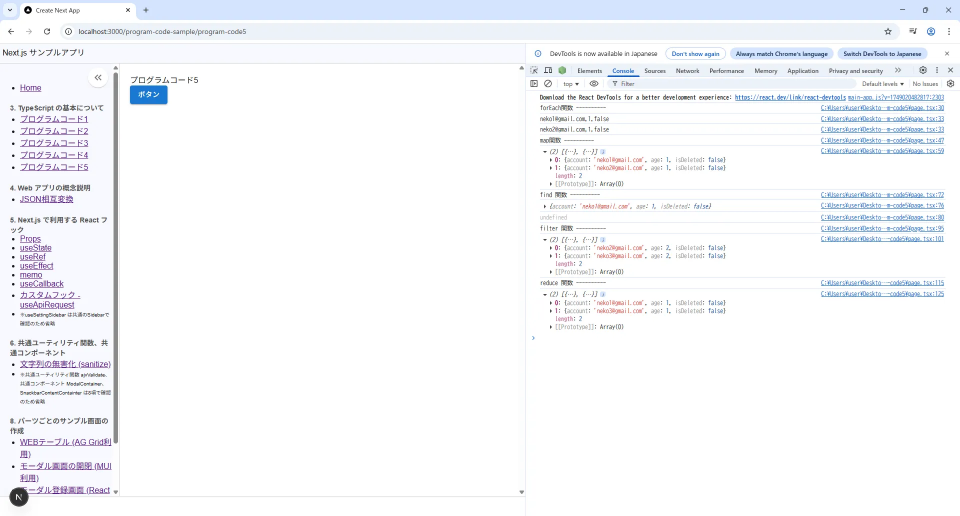Click the blue ボタン button

[x=149, y=95]
